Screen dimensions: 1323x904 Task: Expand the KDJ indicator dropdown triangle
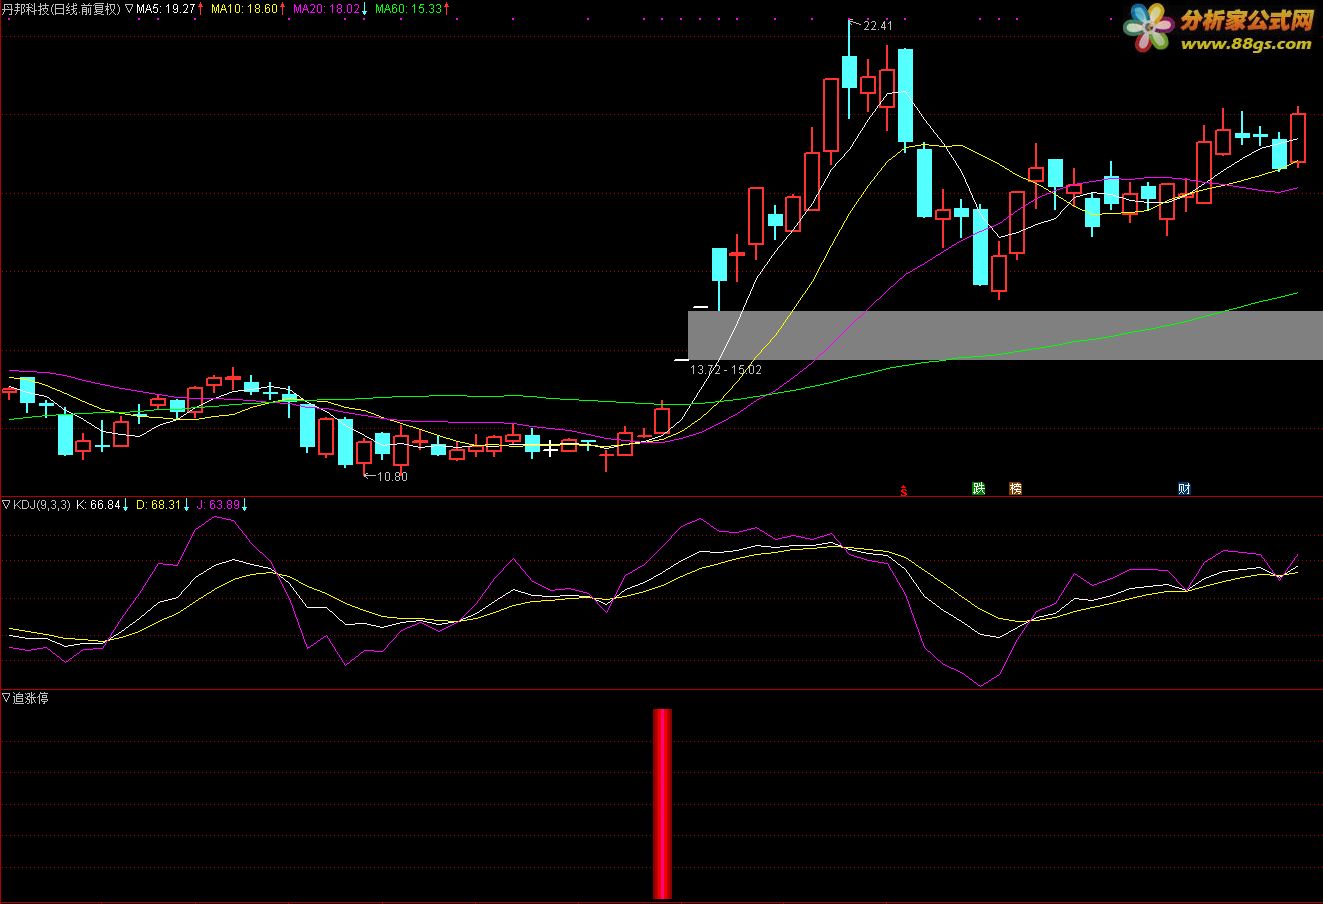[x=6, y=505]
